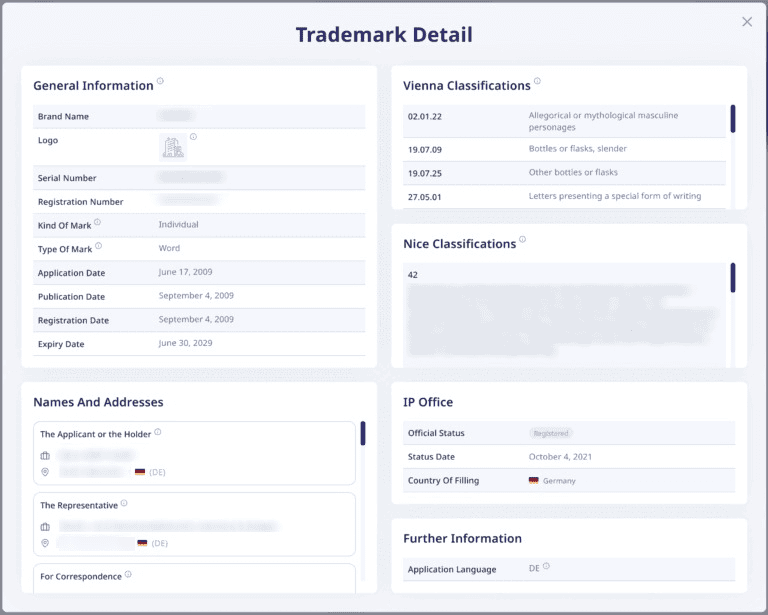The height and width of the screenshot is (615, 768).
Task: Click 'Bottles or flasks, slender' description
Action: pos(577,148)
